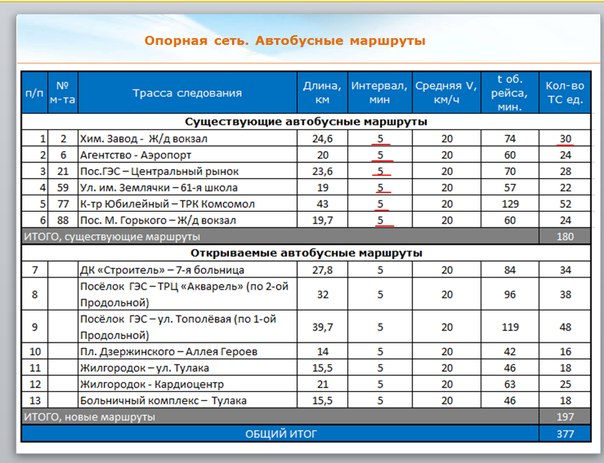This screenshot has width=604, height=463.
Task: Click the 'Средняя V, км/ч' column header
Action: pos(446,93)
